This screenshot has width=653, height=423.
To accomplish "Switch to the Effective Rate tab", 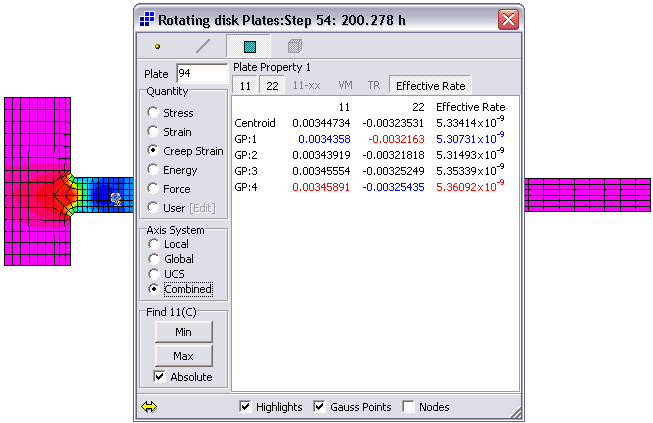I will (430, 86).
